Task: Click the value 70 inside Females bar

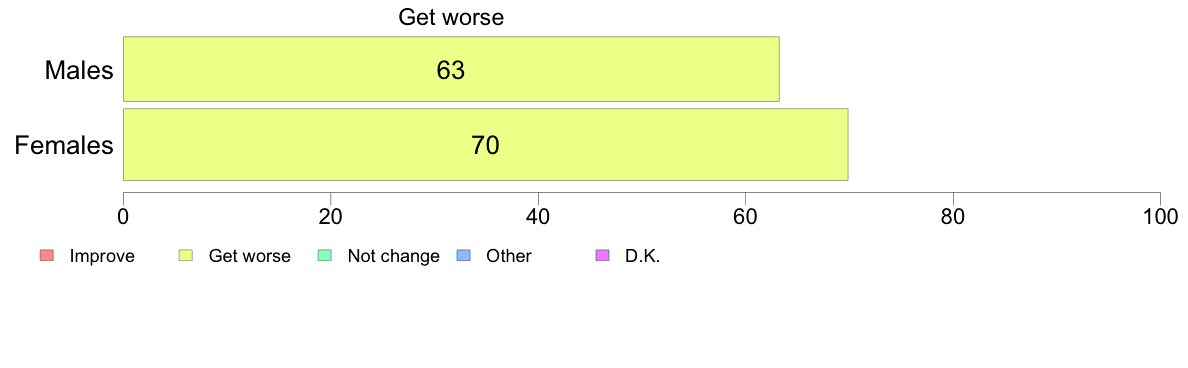Action: point(486,145)
